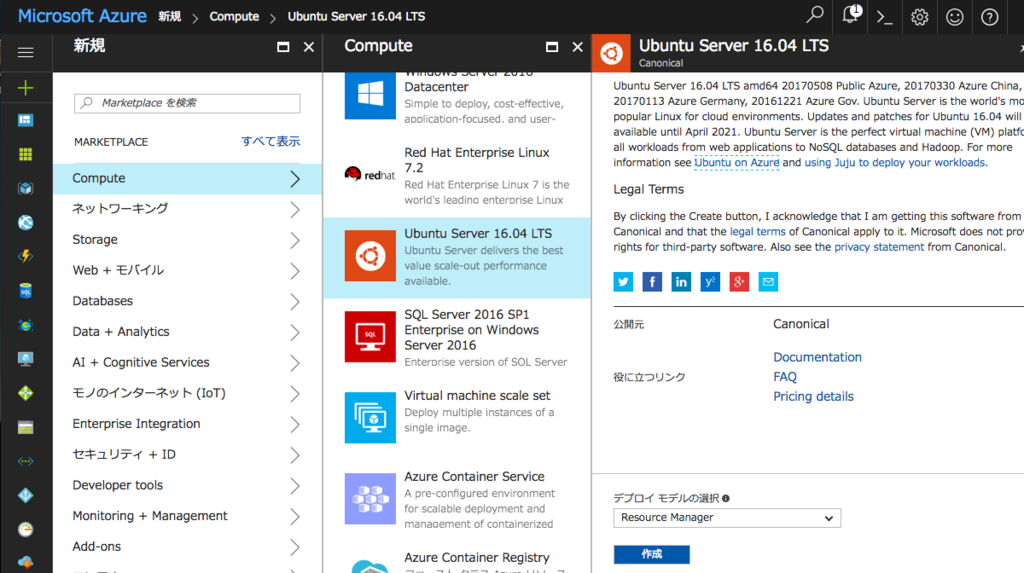This screenshot has width=1024, height=573.
Task: Expand the Storage category chevron
Action: point(295,240)
